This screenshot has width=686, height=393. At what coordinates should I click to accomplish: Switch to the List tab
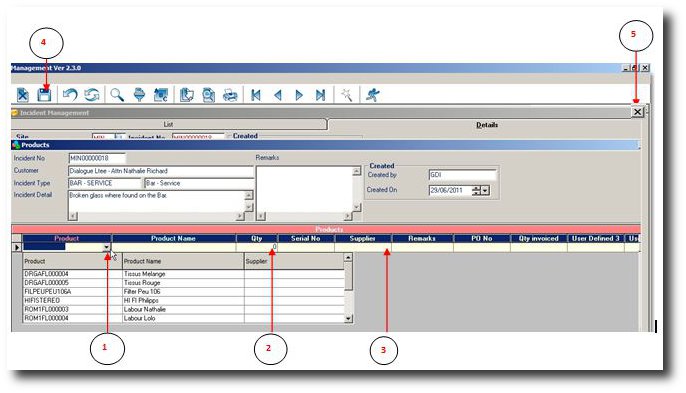pos(168,124)
